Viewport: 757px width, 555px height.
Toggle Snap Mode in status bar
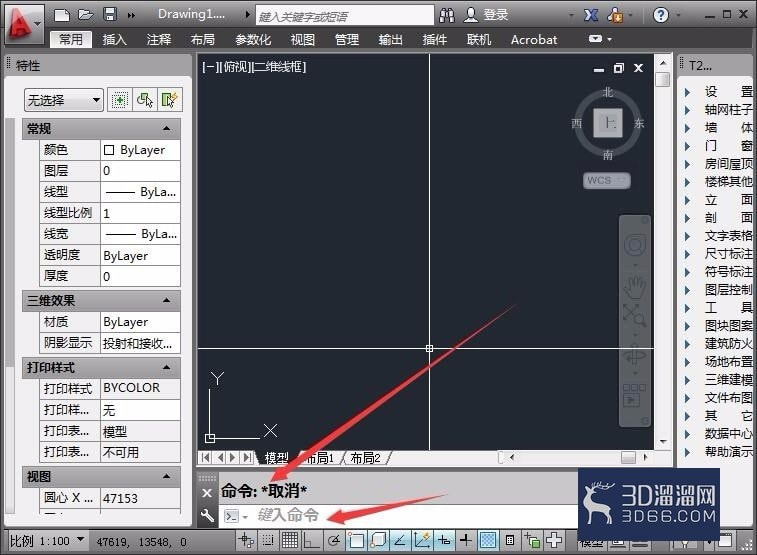pyautogui.click(x=268, y=540)
